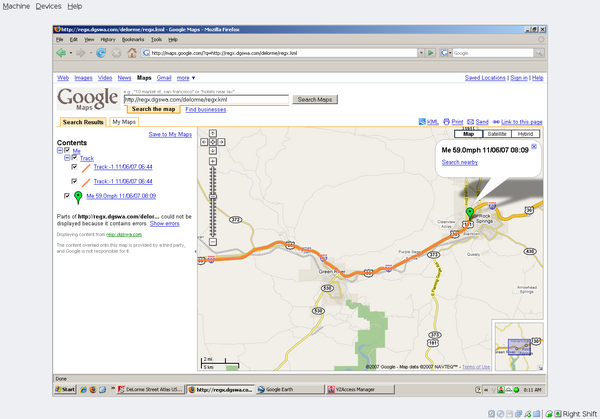Click the Stop loading icon

tap(117, 53)
